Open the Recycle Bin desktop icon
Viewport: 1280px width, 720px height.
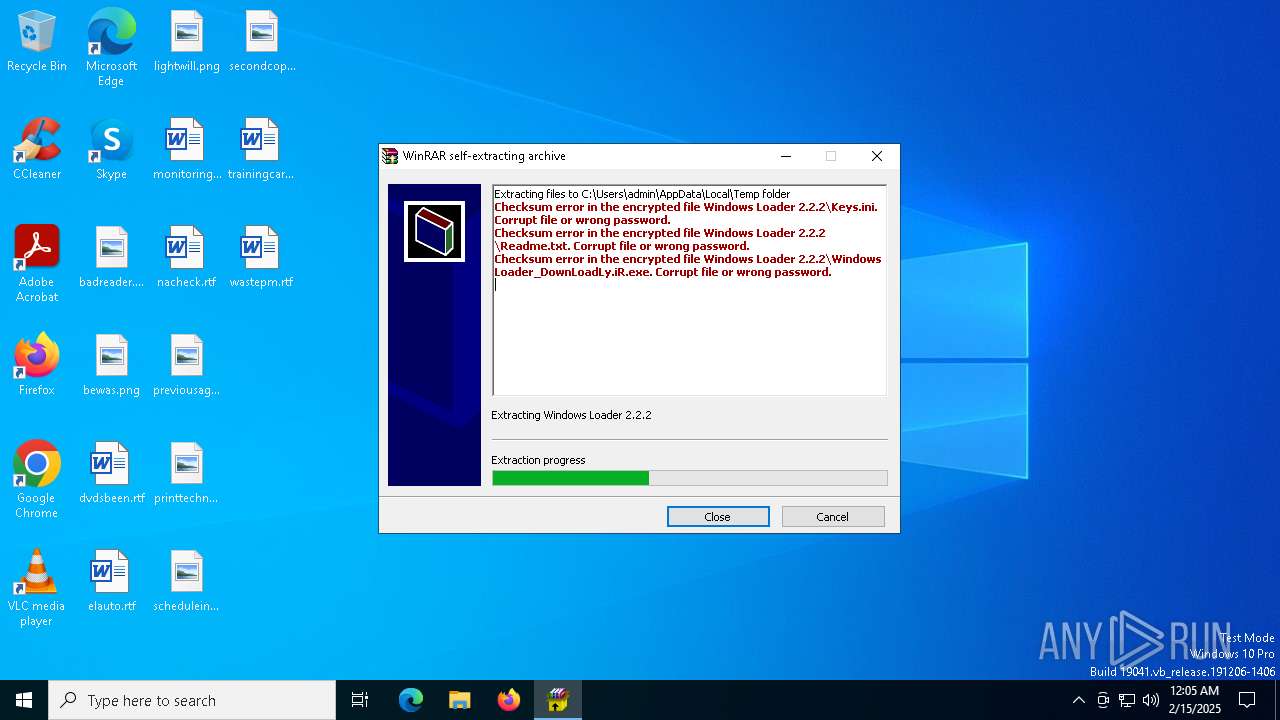37,41
